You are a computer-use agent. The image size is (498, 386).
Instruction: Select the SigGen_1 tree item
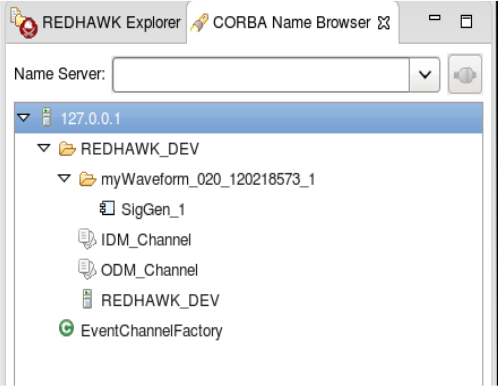click(x=153, y=210)
